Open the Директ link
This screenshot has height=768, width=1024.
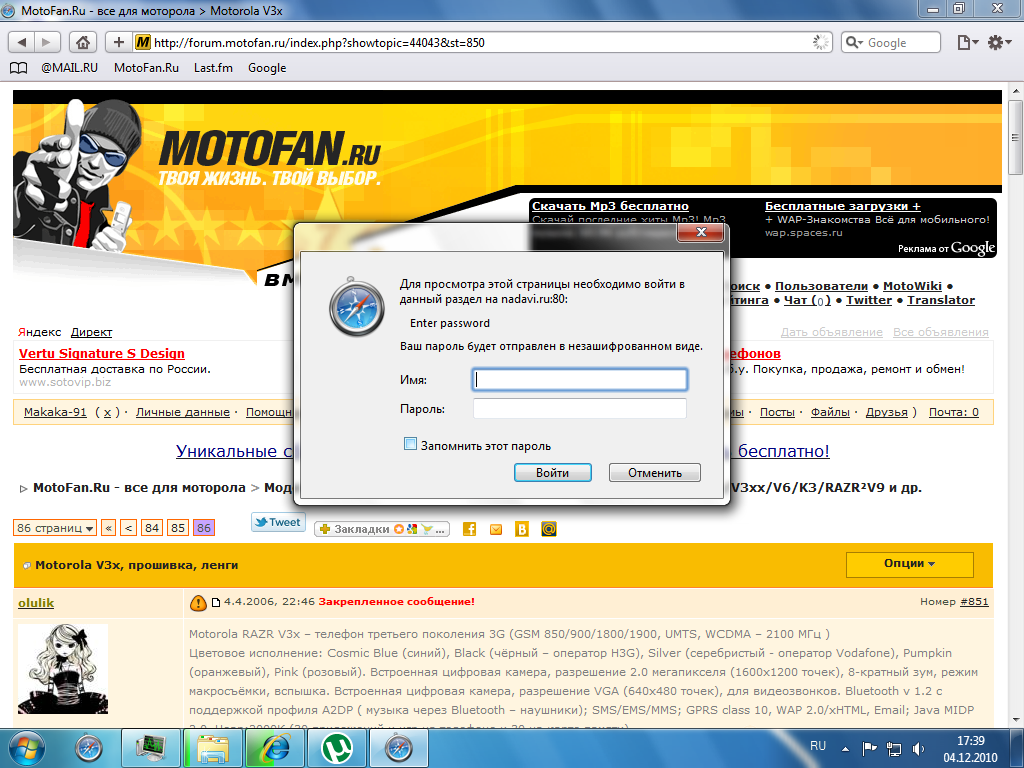pos(91,332)
